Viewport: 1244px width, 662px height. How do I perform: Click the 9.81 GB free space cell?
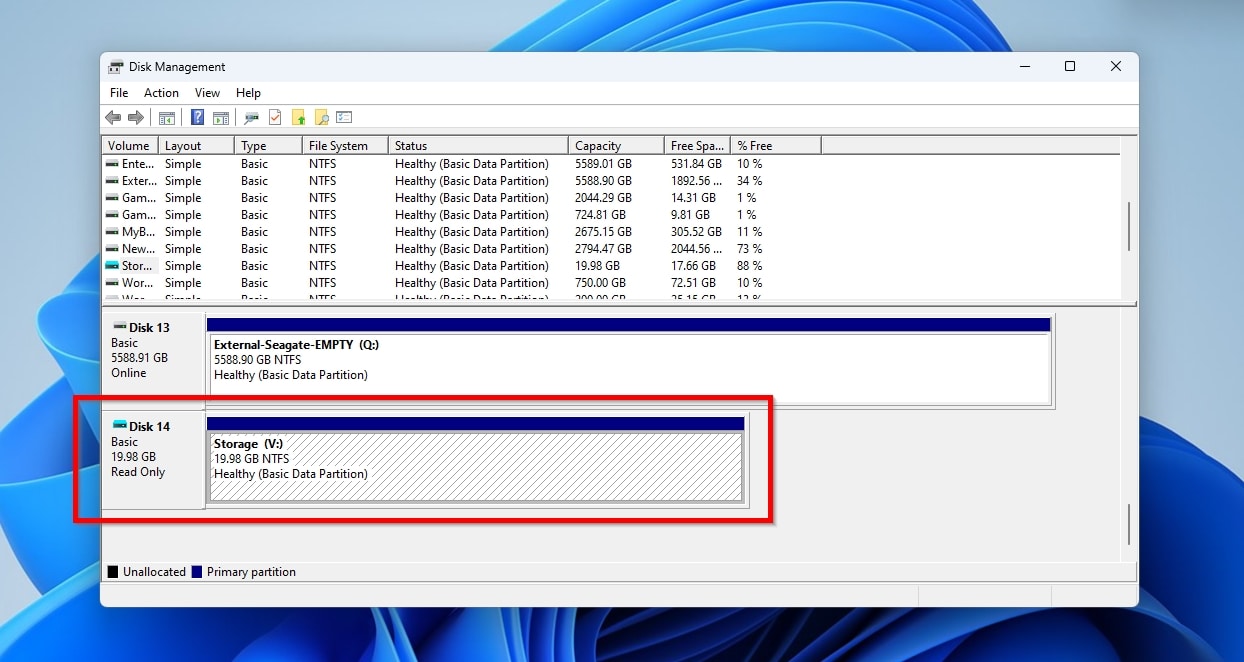coord(690,215)
